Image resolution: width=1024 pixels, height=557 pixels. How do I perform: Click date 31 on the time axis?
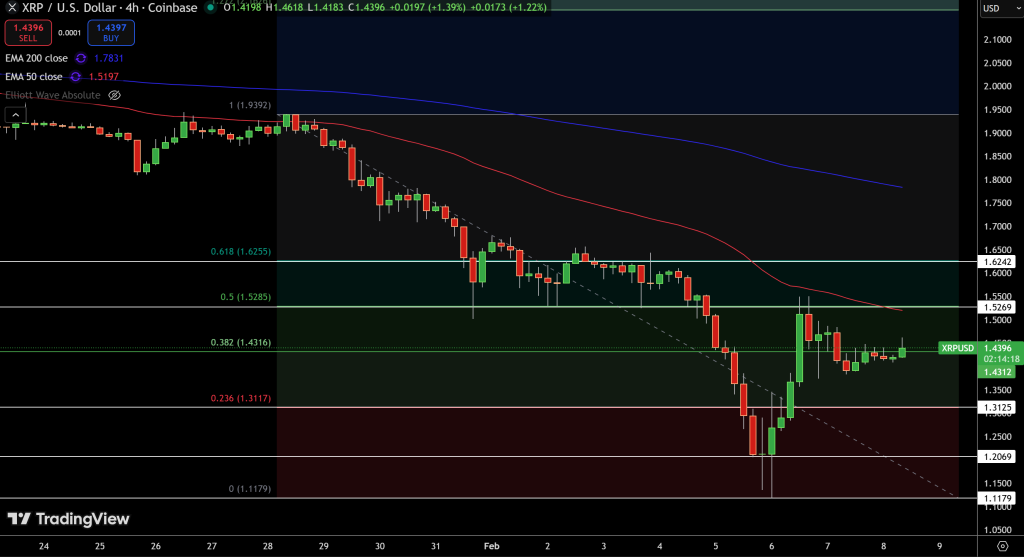436,546
